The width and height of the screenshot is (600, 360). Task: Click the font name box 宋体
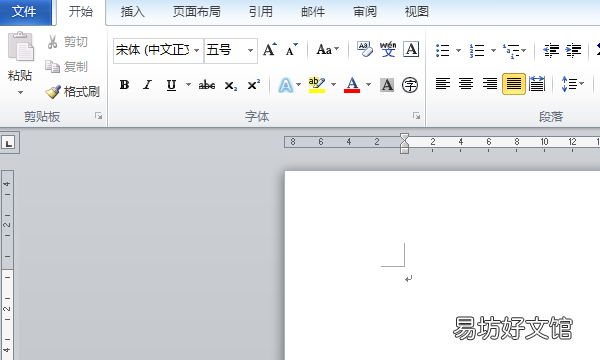[x=153, y=50]
